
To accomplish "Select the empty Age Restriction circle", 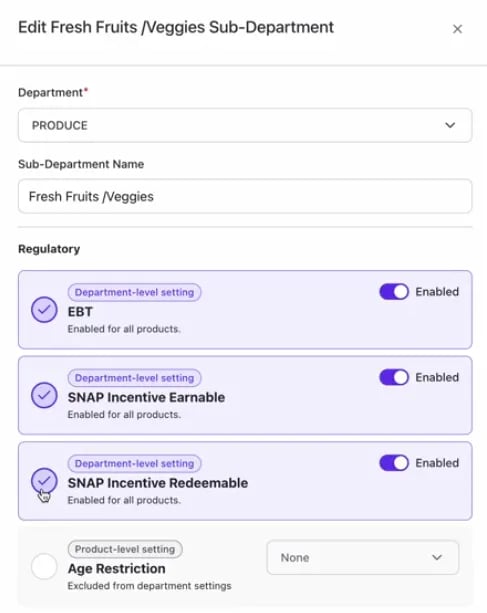I will point(44,566).
